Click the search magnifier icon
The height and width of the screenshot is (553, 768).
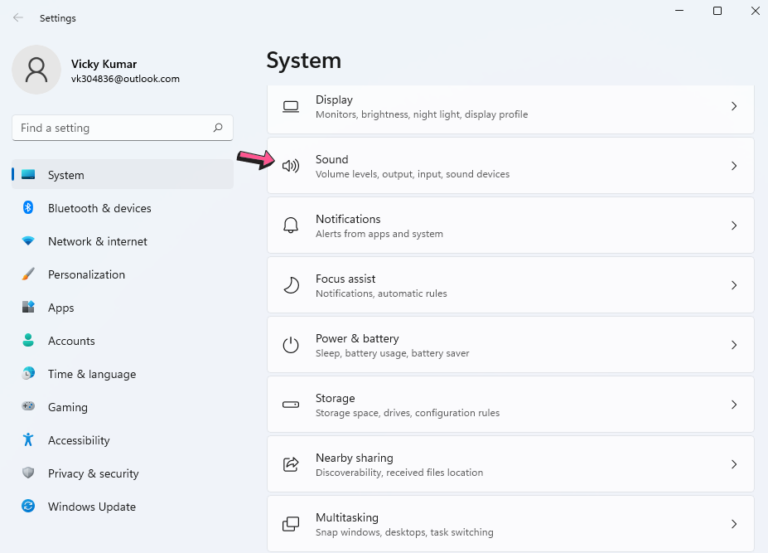(x=218, y=128)
